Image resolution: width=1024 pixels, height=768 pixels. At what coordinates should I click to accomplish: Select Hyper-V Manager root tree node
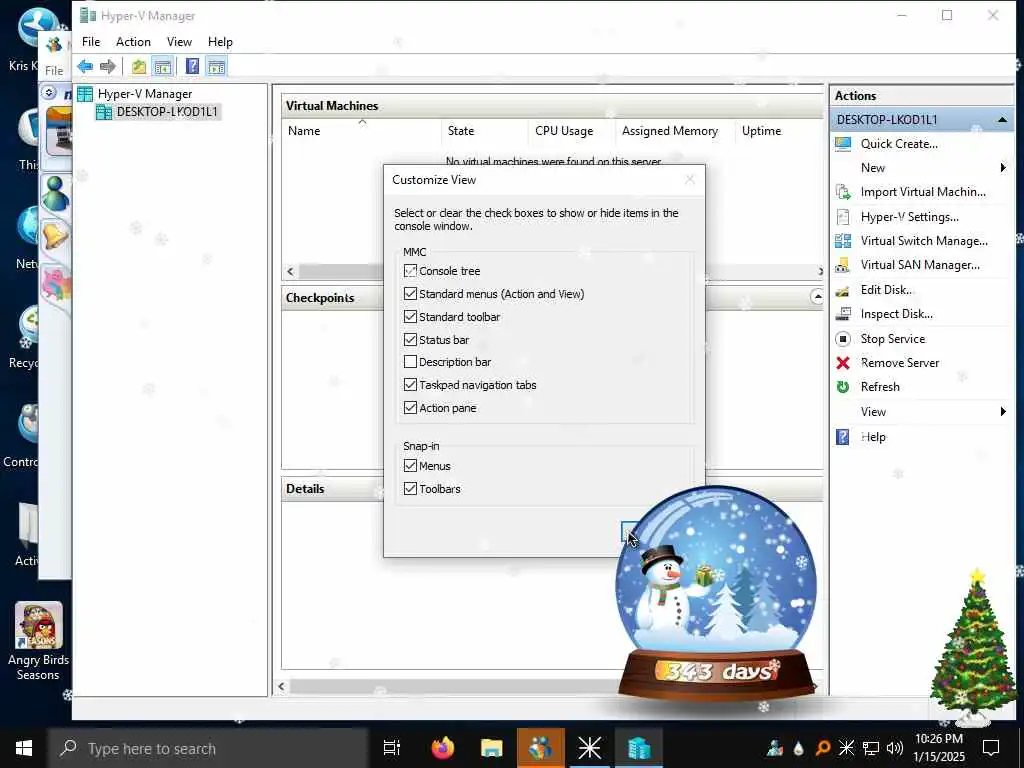point(144,94)
